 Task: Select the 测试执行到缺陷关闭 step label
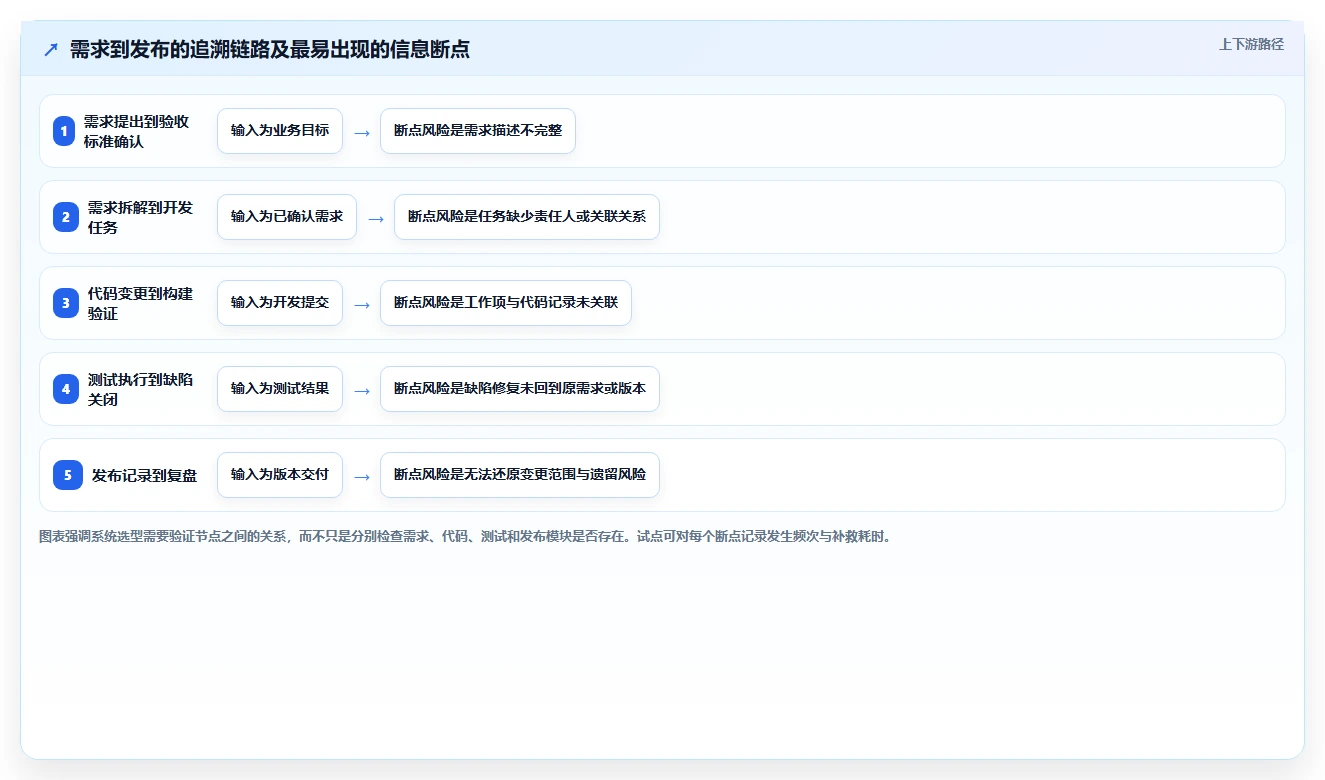[x=141, y=389]
